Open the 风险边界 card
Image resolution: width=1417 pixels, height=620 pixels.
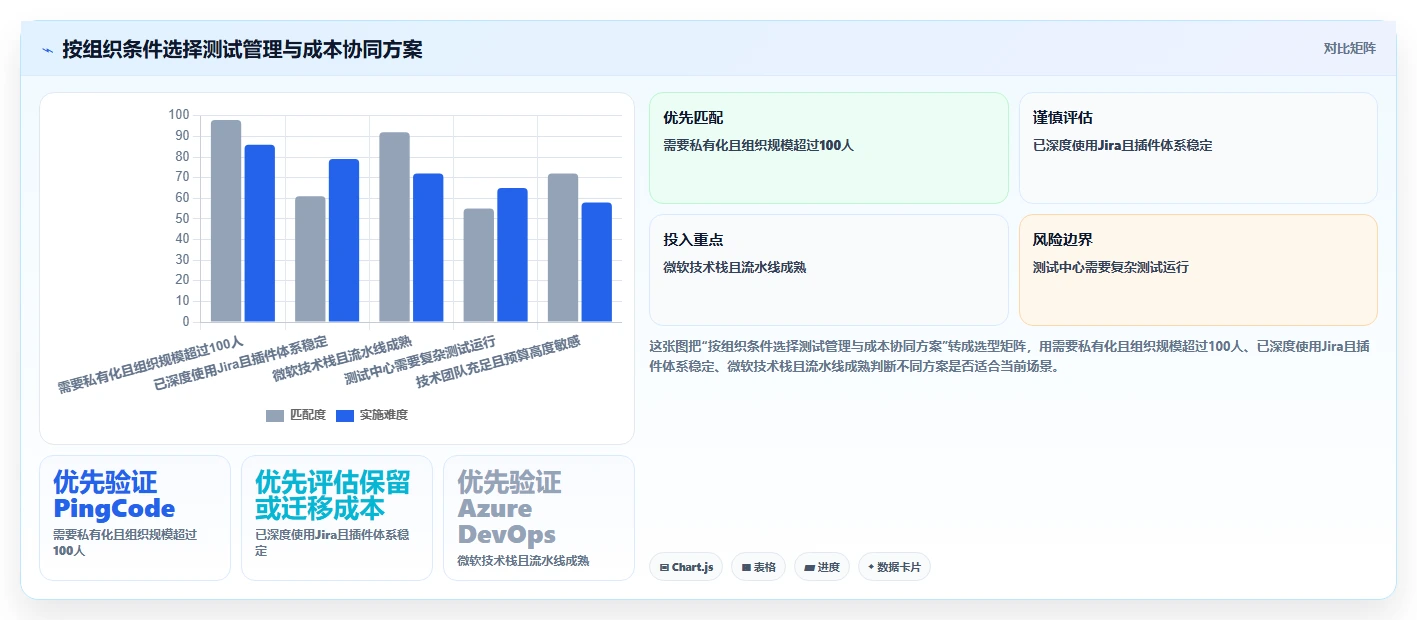click(1198, 270)
